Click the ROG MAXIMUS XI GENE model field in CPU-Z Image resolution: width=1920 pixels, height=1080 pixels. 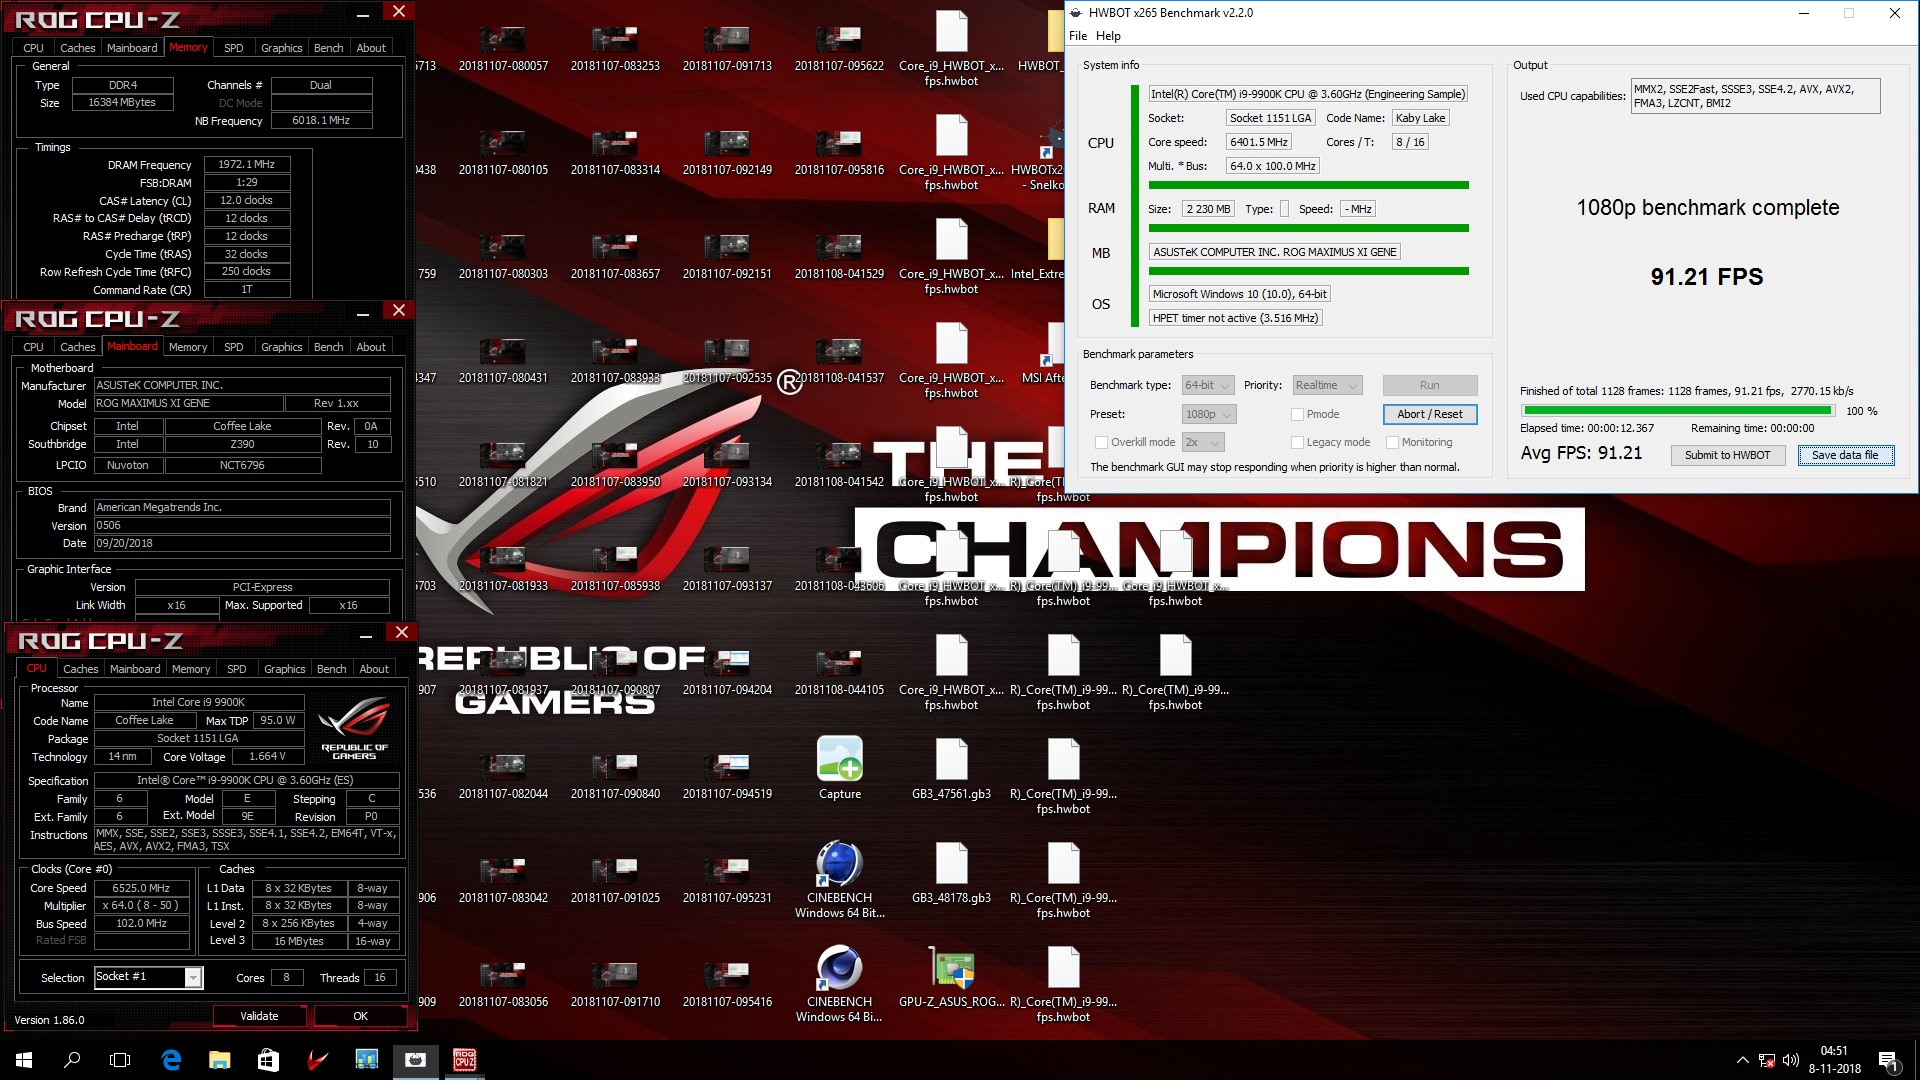pyautogui.click(x=188, y=403)
